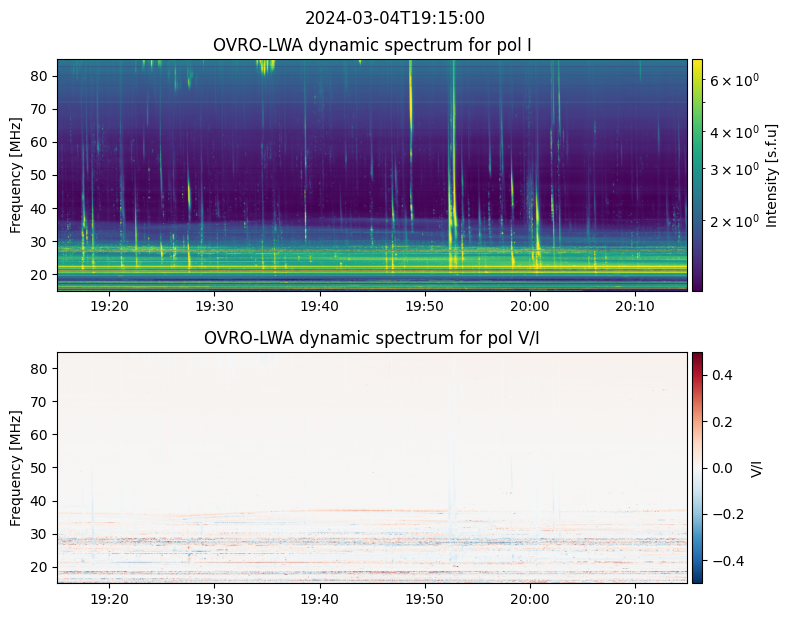The image size is (789, 617).
Task: Click the "dynamic spectrum for pol V/I" title
Action: coord(372,338)
